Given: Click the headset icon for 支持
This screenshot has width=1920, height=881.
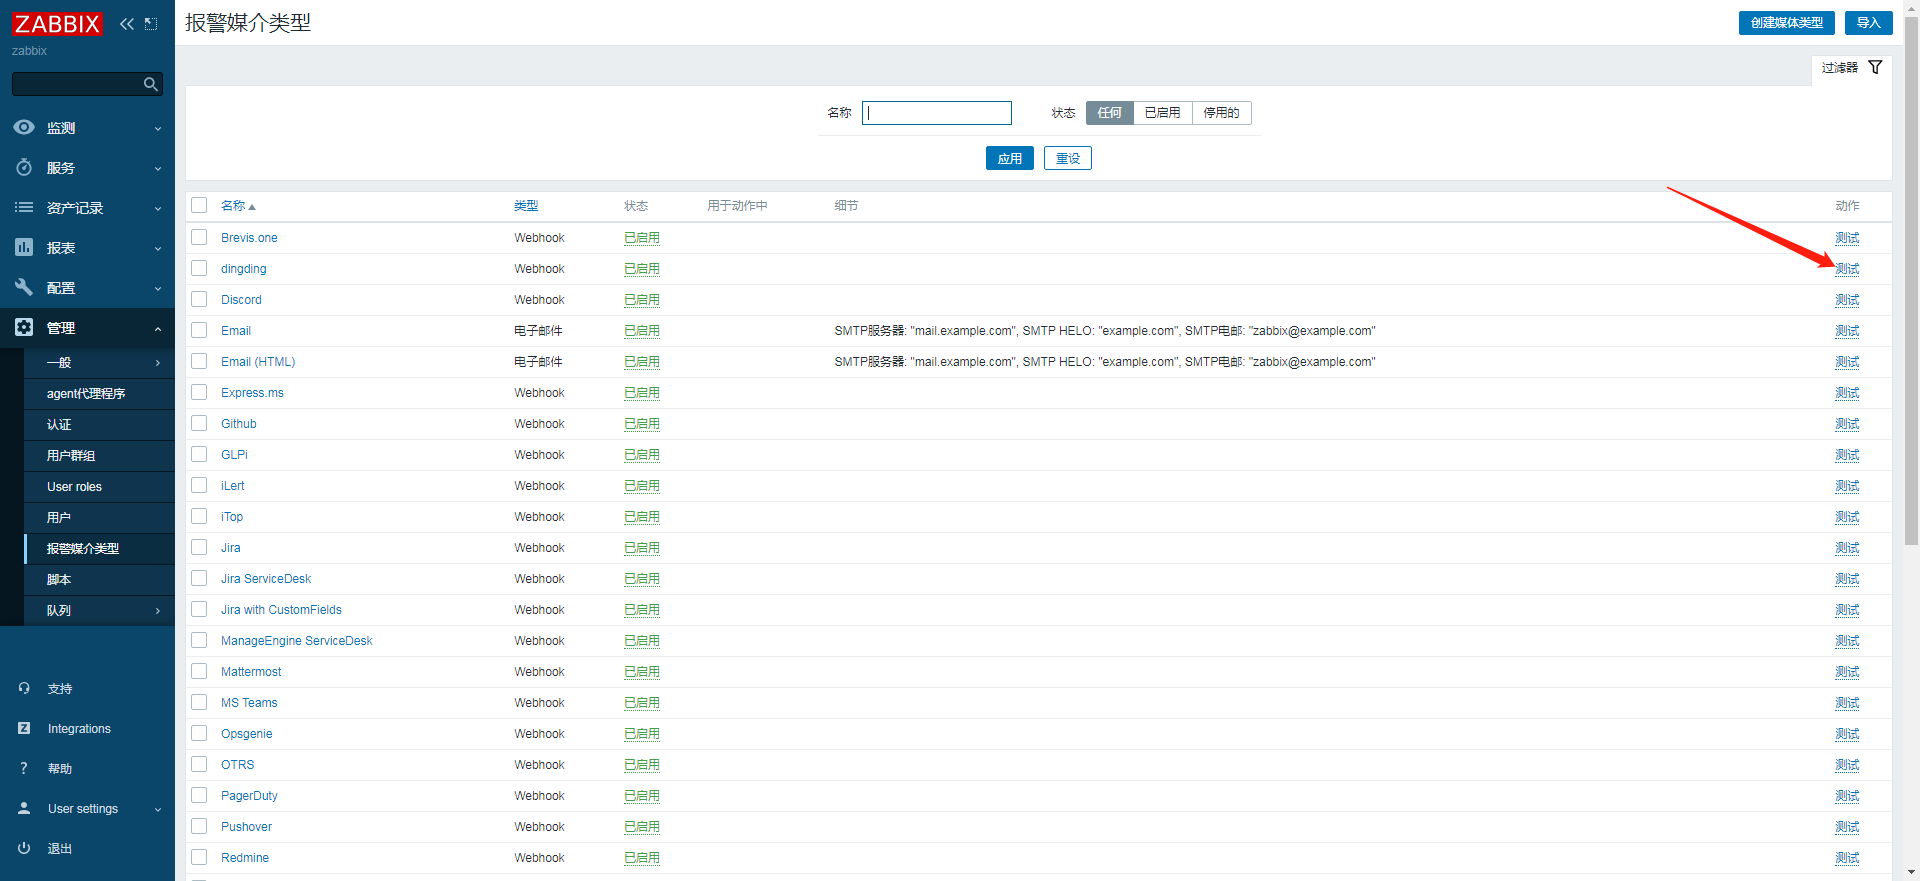Looking at the screenshot, I should (24, 688).
